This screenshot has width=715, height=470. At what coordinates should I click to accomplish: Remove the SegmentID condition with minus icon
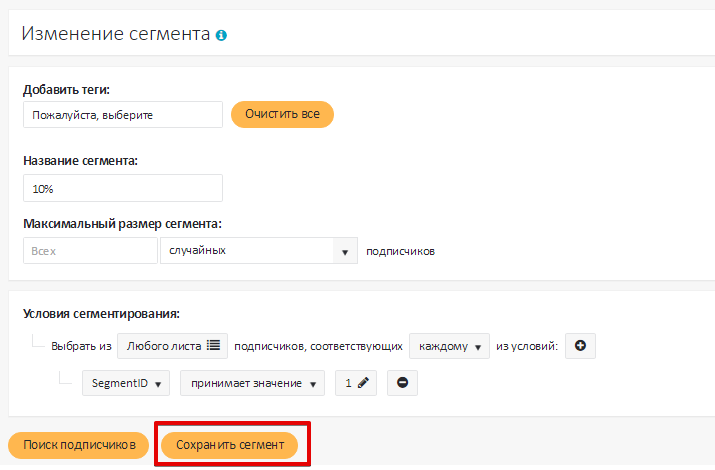(402, 383)
